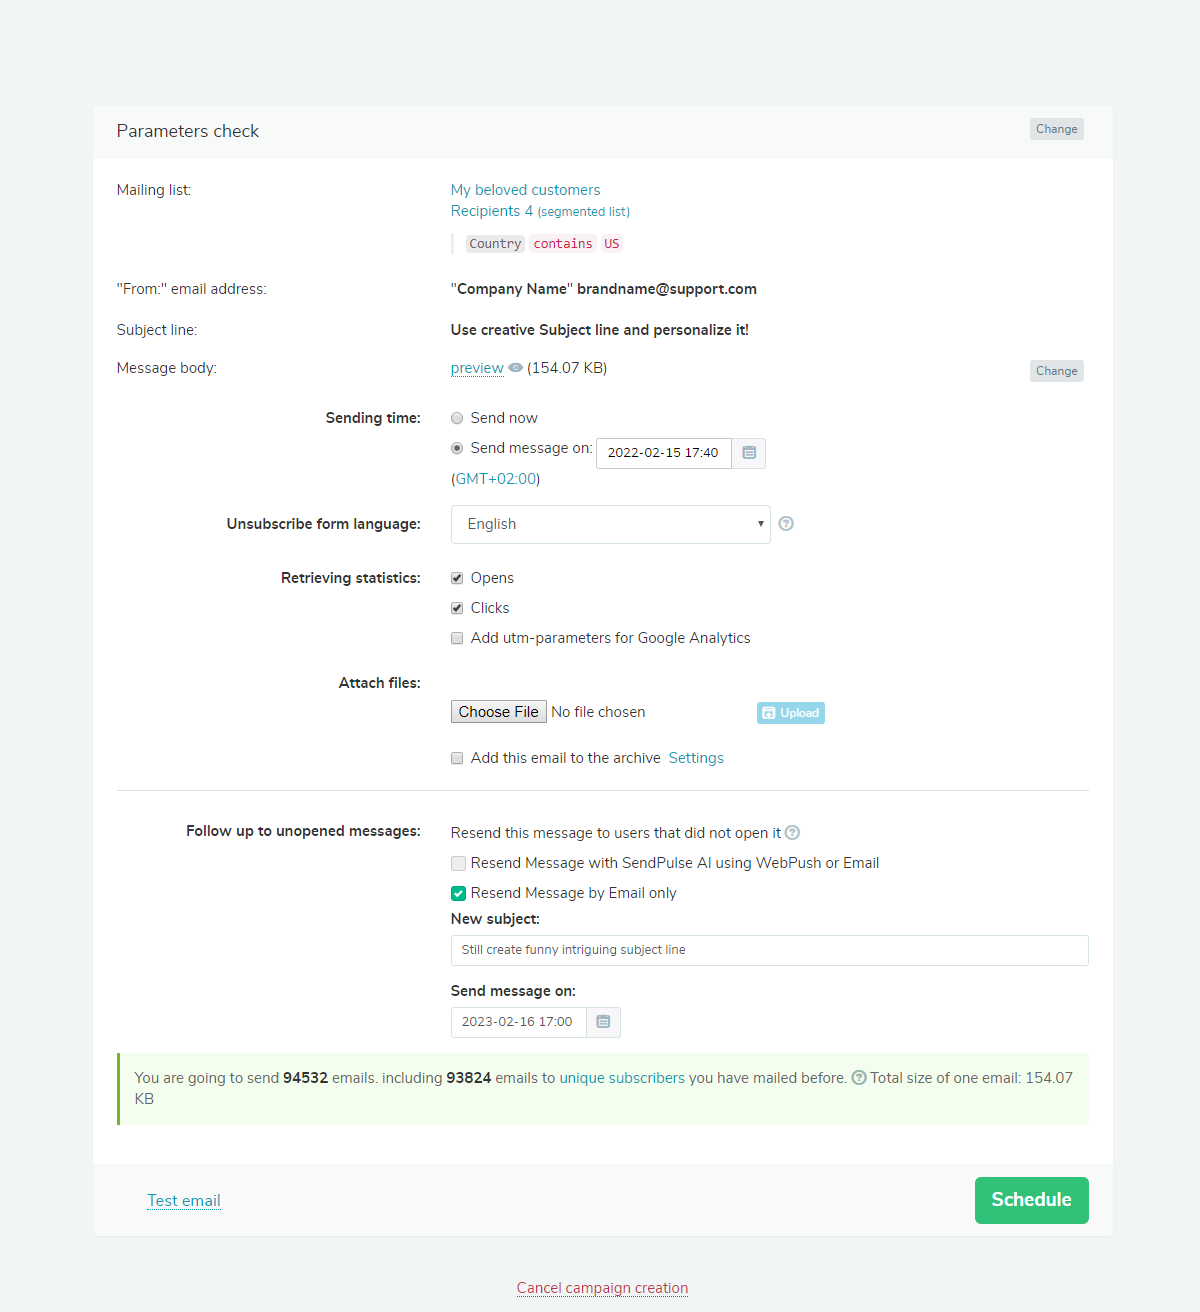
Task: Click the GMT+02:00 timezone link
Action: tap(496, 479)
